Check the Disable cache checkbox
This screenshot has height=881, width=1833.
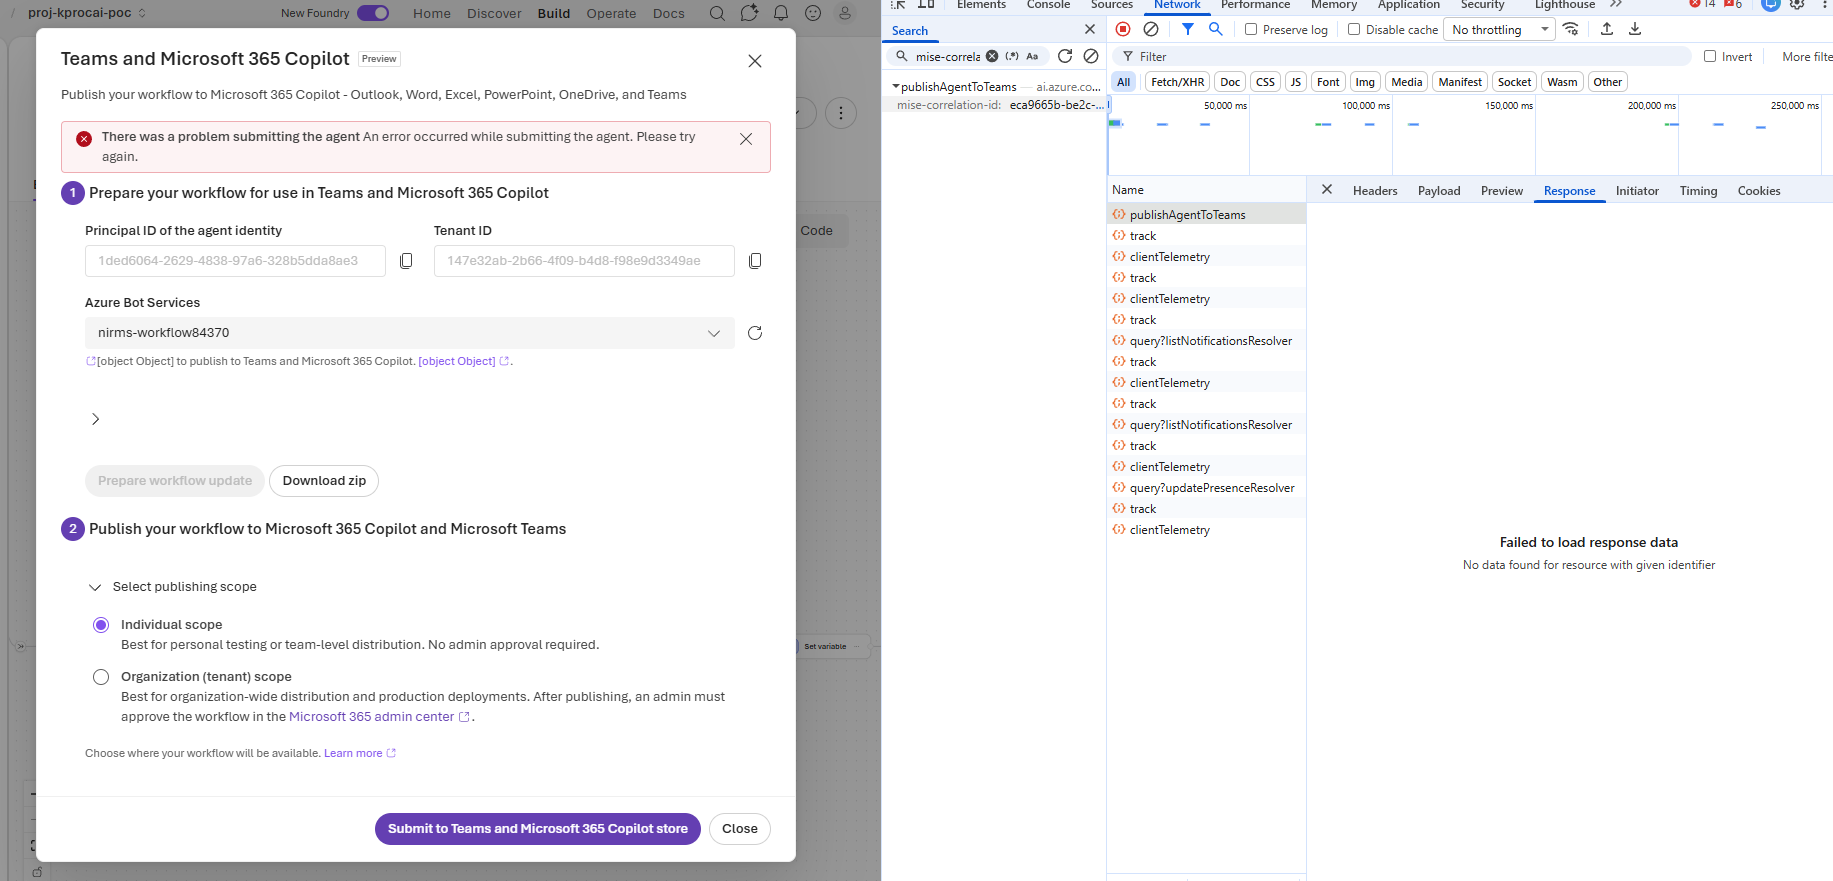[x=1354, y=29]
